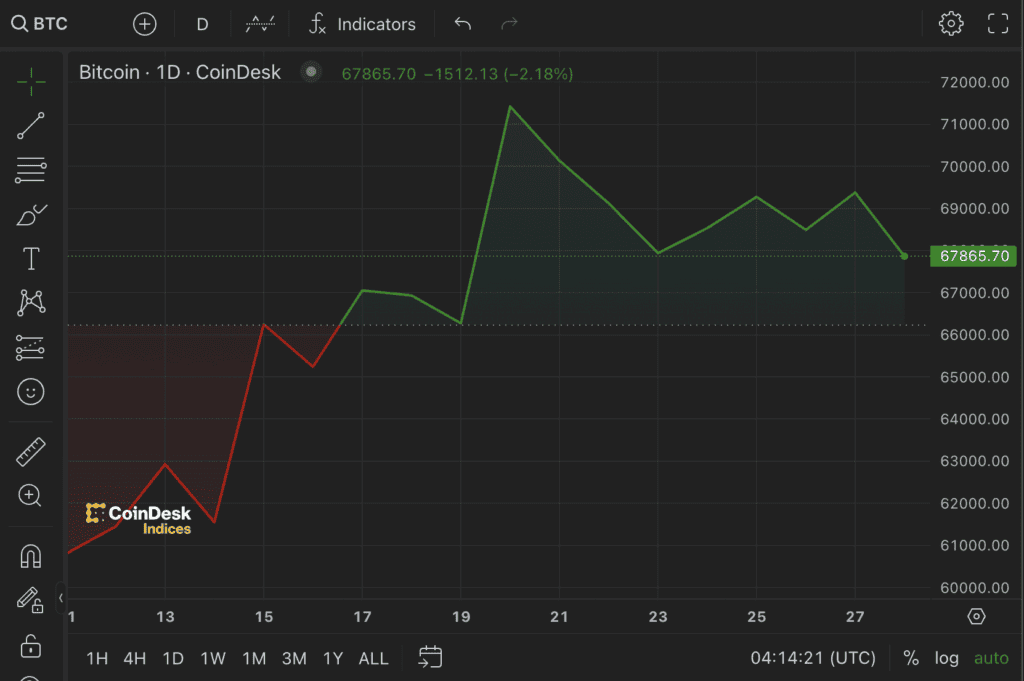1024x681 pixels.
Task: Open the D interval dropdown
Action: [202, 24]
